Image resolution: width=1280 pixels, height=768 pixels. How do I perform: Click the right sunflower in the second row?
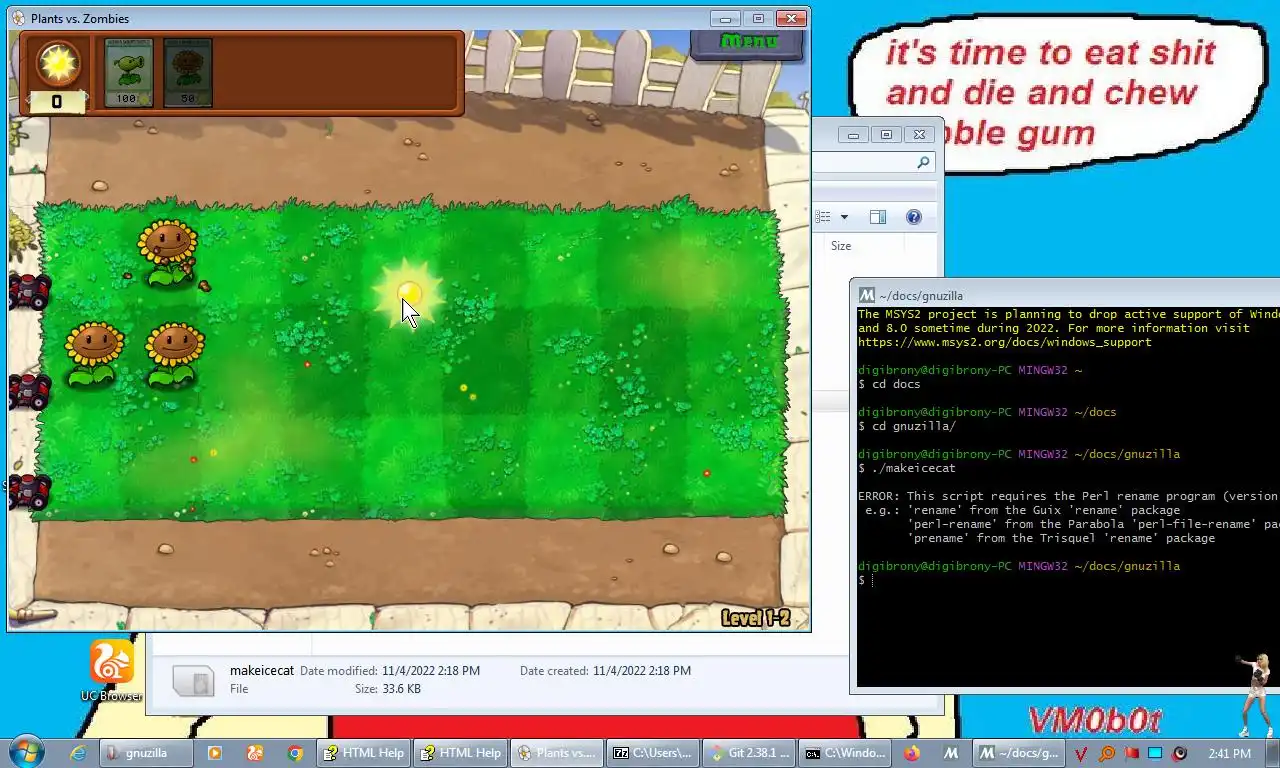pyautogui.click(x=174, y=354)
